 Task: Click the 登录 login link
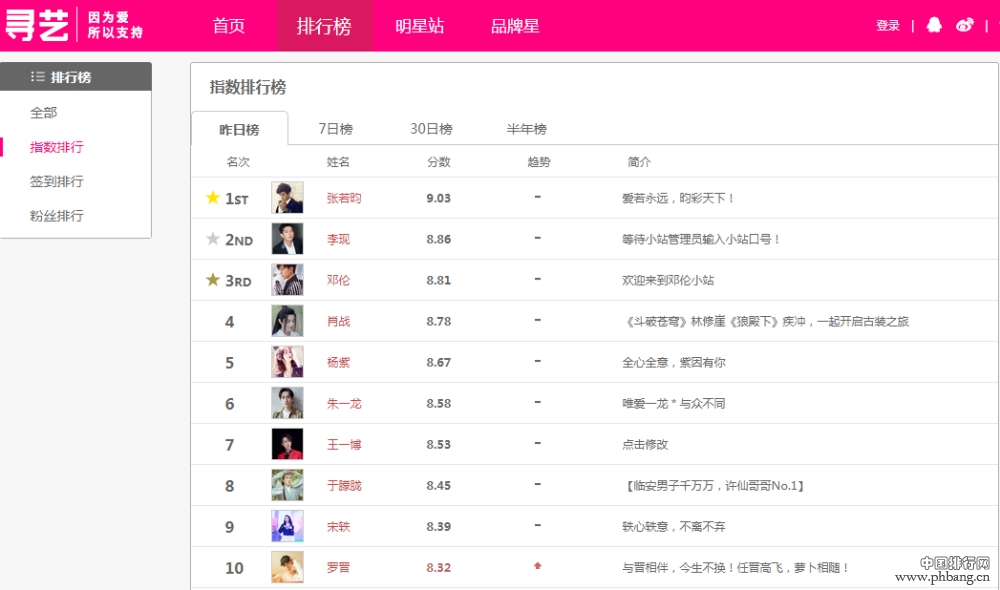(x=887, y=25)
